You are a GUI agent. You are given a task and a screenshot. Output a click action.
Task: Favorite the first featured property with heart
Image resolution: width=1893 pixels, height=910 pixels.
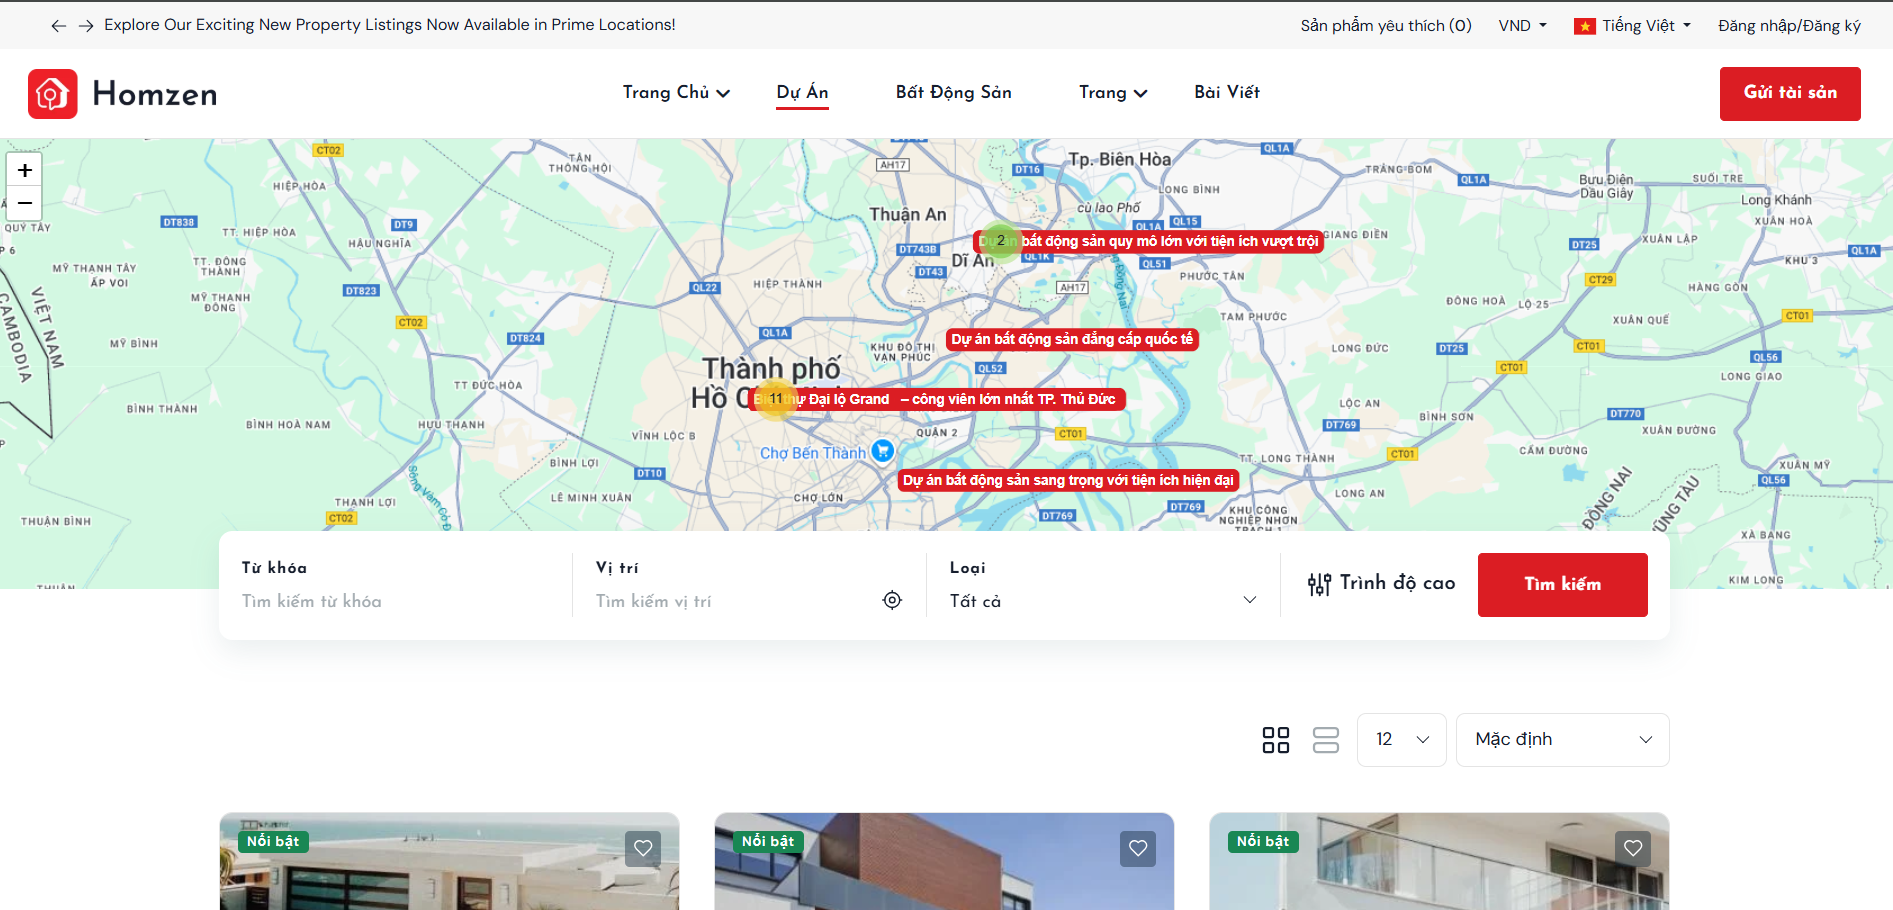[643, 848]
